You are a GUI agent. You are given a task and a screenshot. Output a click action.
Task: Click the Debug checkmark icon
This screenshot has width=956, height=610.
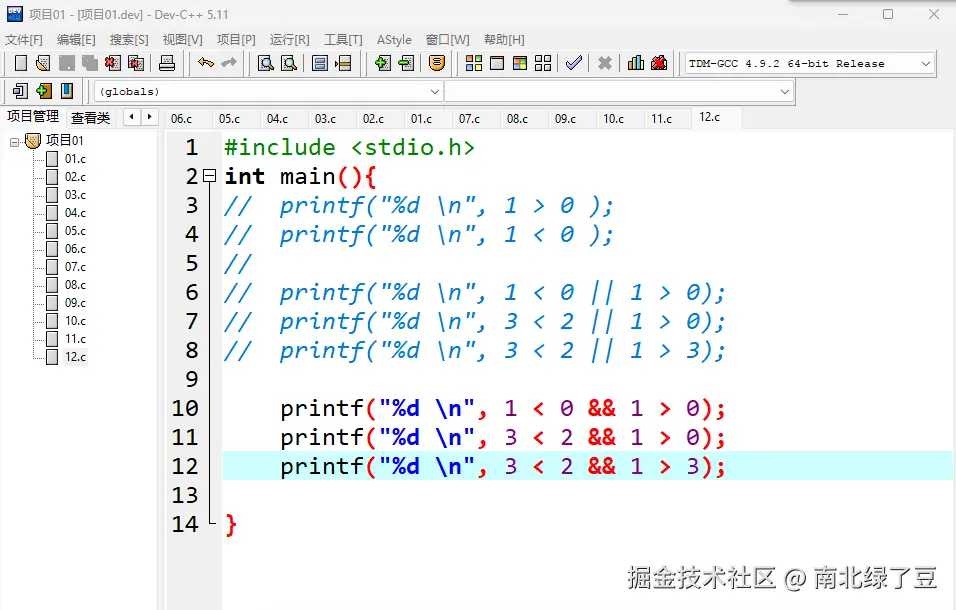(x=574, y=63)
